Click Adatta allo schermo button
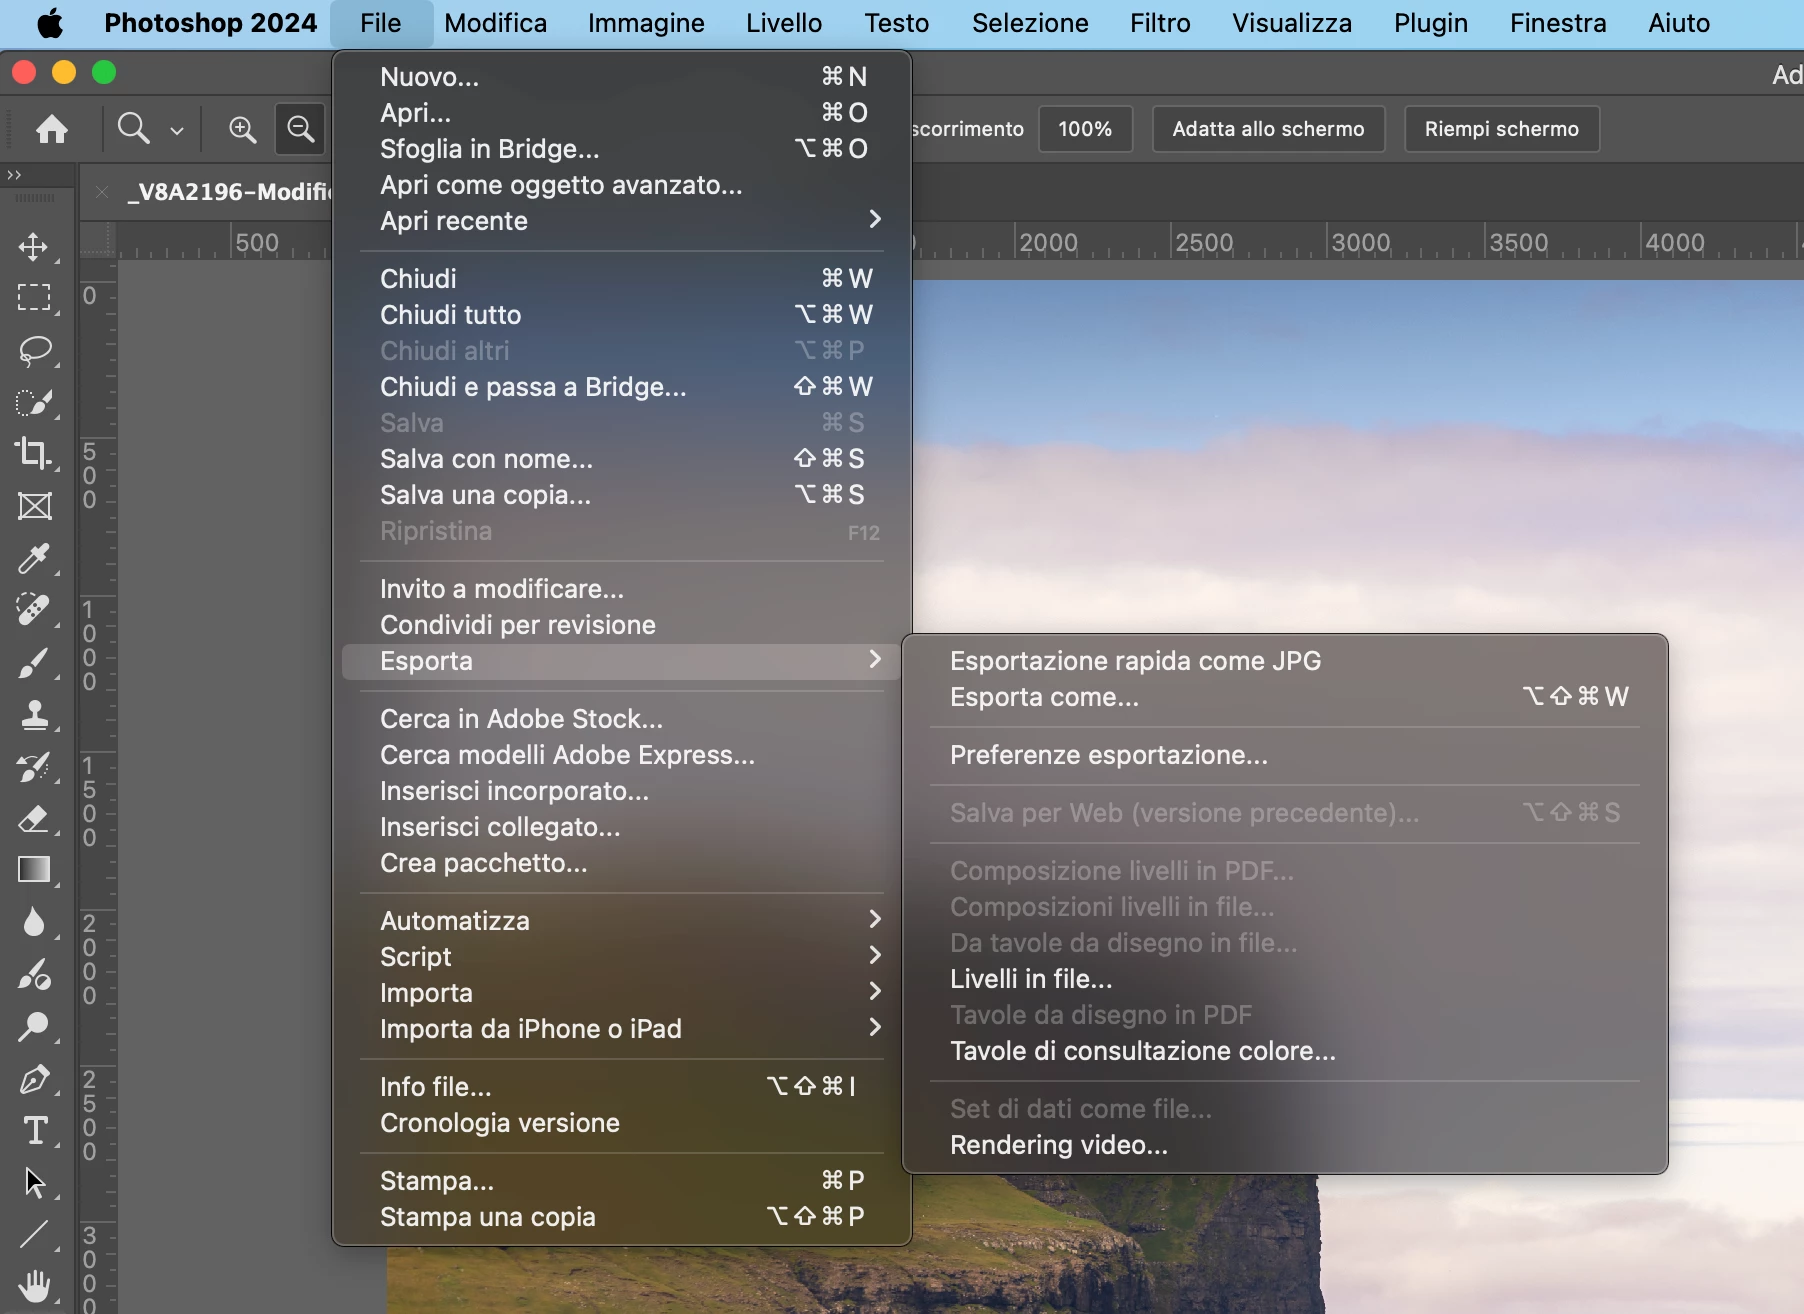Viewport: 1804px width, 1314px height. (x=1268, y=129)
